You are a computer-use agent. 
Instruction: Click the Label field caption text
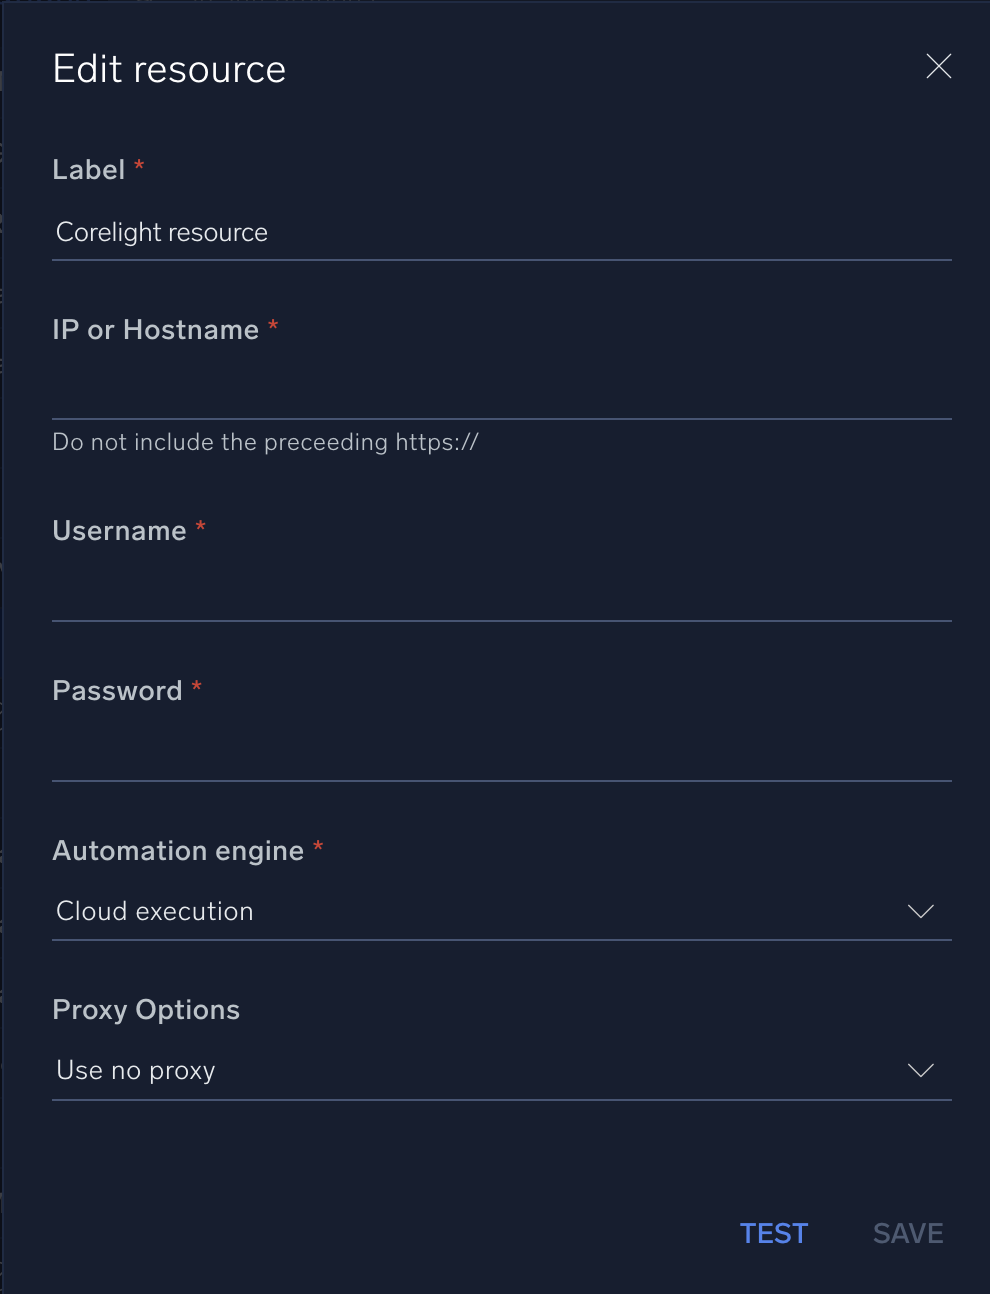click(x=89, y=170)
